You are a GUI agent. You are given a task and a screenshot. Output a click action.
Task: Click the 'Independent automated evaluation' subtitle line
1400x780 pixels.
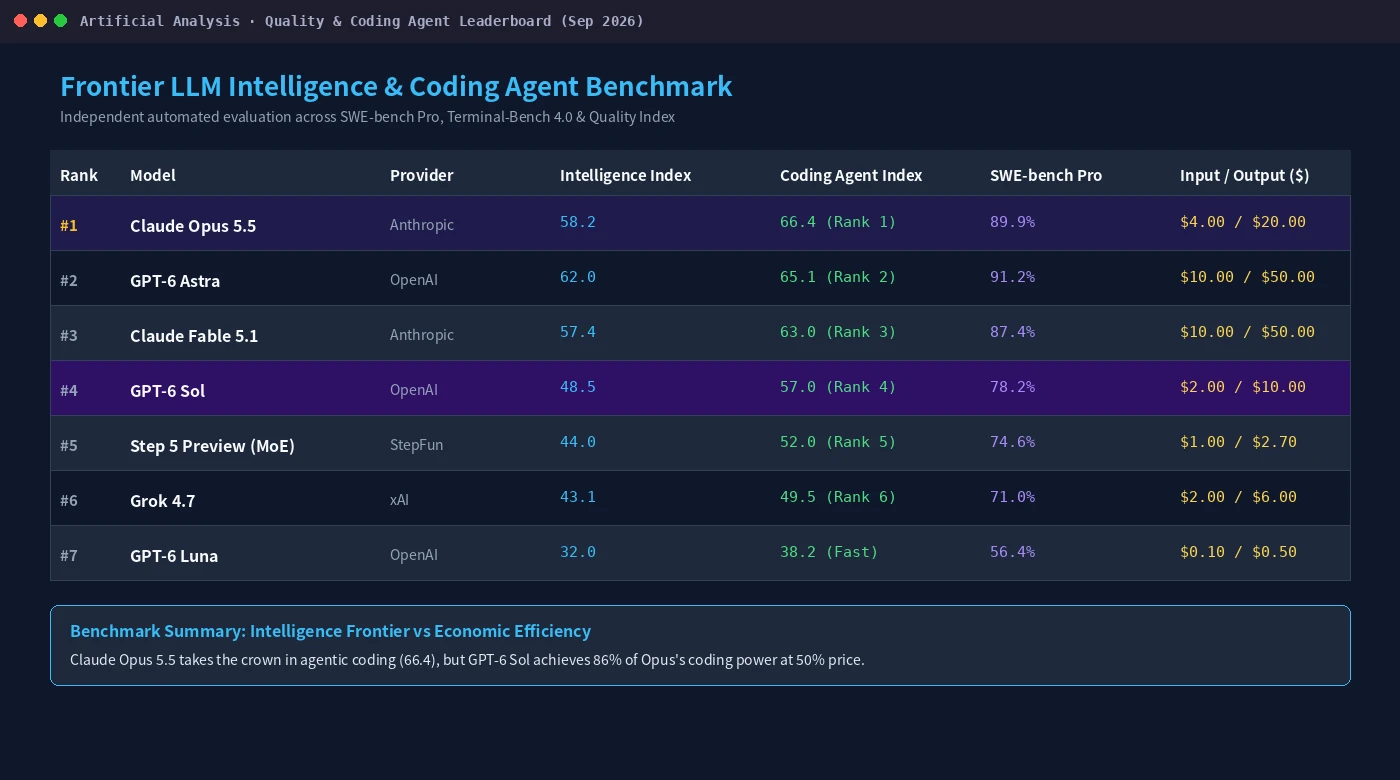[x=367, y=117]
